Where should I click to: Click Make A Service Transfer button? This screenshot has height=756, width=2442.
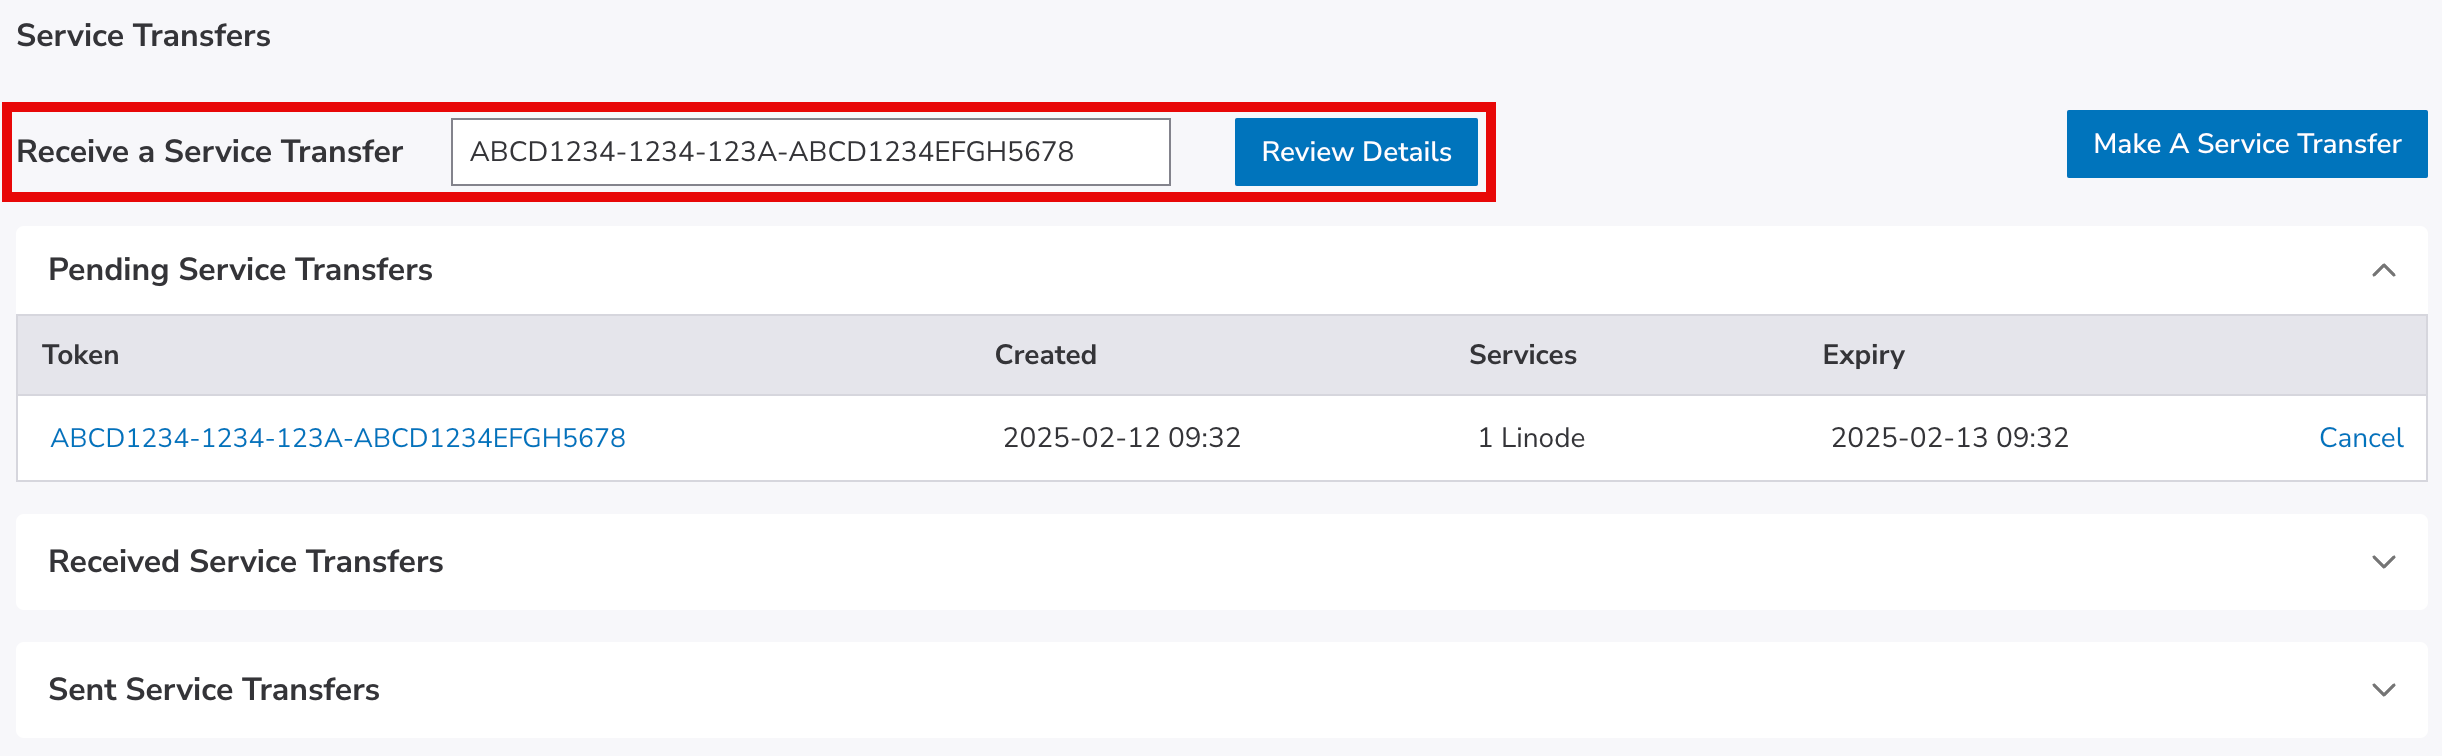tap(2246, 144)
